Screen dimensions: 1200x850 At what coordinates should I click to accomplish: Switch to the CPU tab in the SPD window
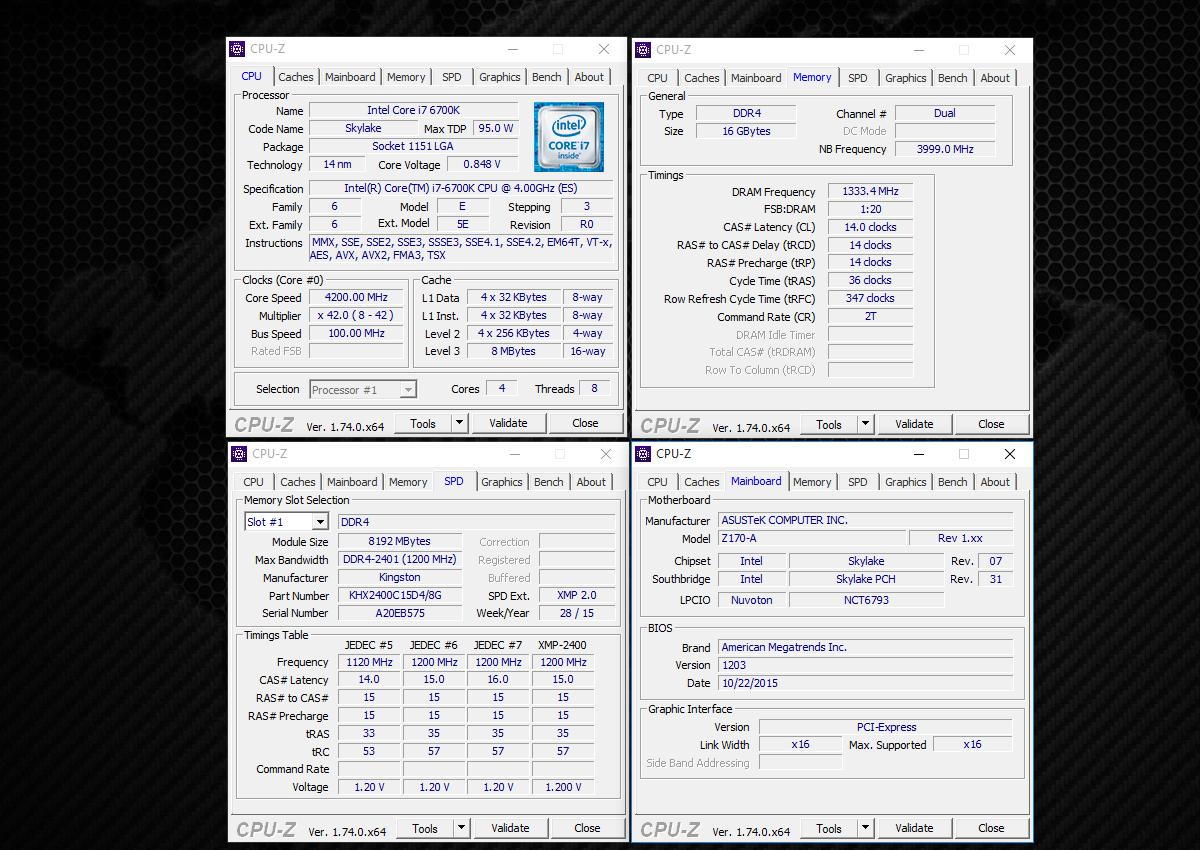coord(254,482)
